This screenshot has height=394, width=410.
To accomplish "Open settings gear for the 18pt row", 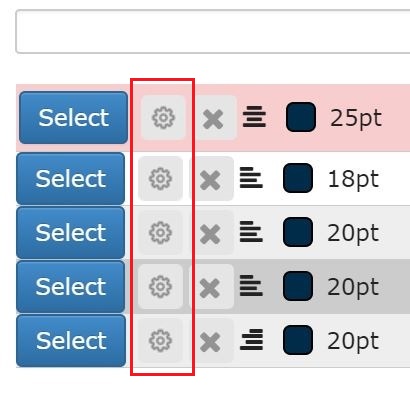I will [160, 178].
